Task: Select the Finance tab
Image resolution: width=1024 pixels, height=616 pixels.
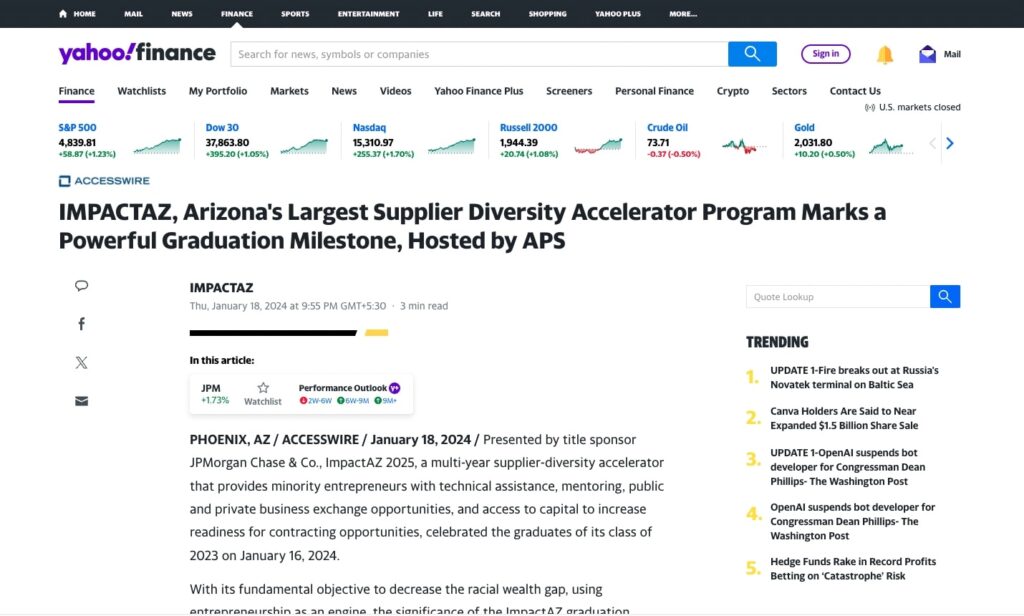Action: 76,91
